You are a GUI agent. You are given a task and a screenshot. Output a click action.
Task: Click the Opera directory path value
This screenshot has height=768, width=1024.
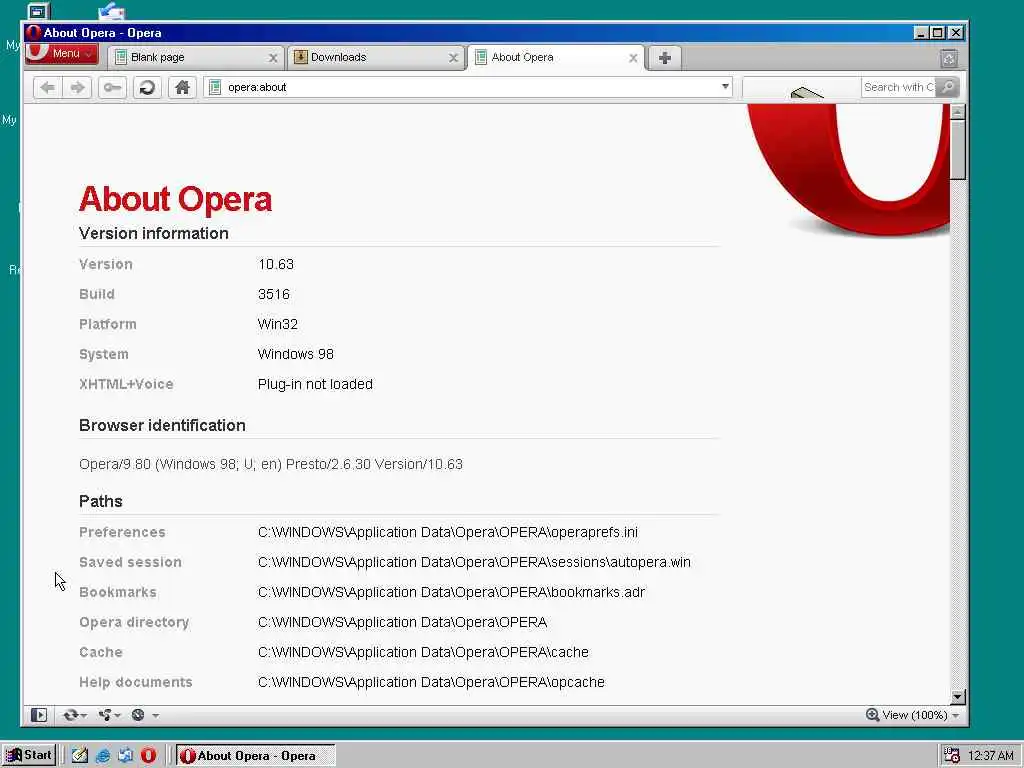click(402, 622)
